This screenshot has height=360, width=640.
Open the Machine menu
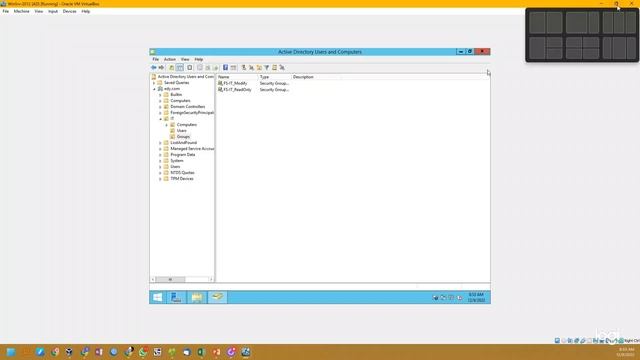(x=22, y=11)
